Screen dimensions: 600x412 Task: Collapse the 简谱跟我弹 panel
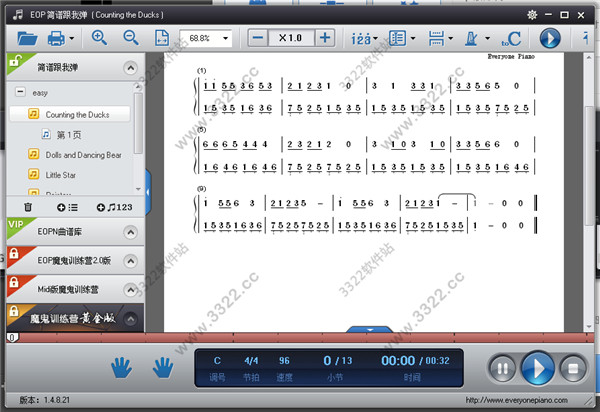click(x=130, y=68)
